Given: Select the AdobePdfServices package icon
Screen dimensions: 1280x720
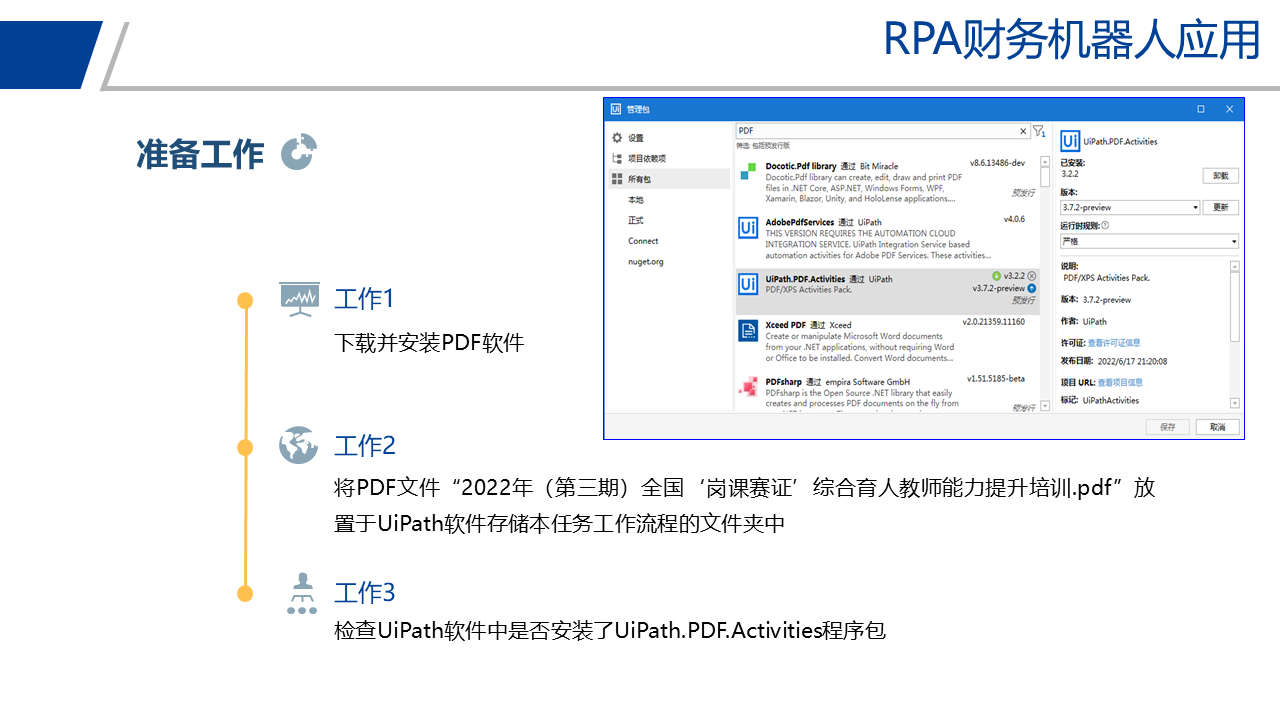Looking at the screenshot, I should tap(748, 228).
